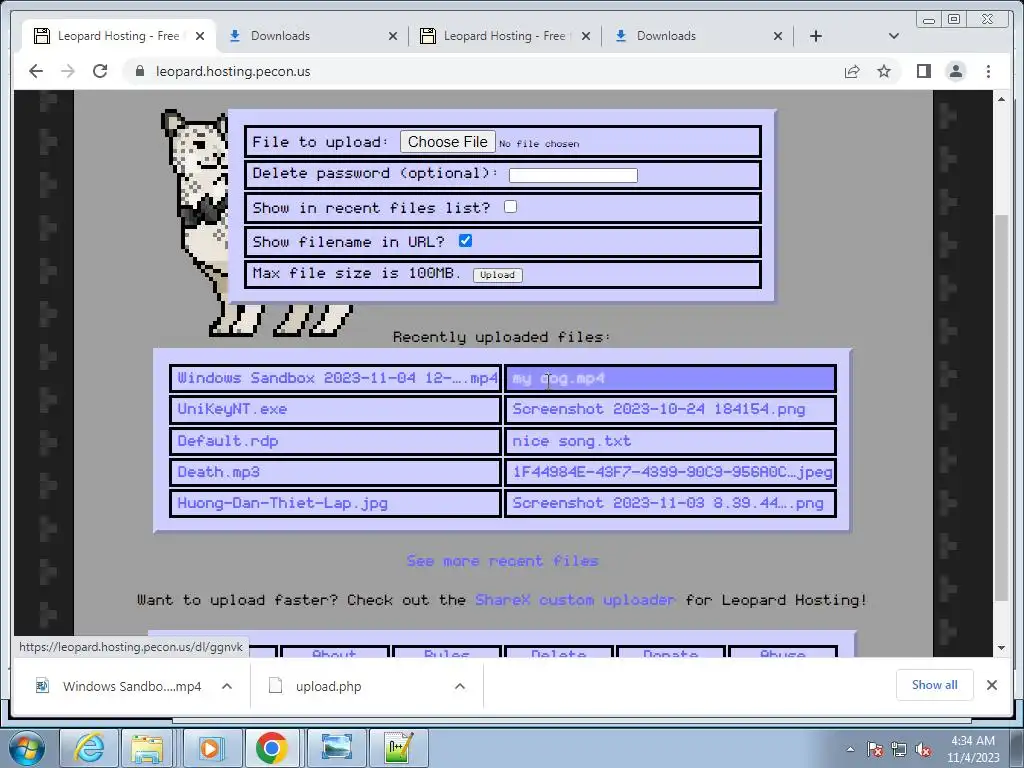This screenshot has width=1024, height=768.
Task: Open Huong-Dan-Thiet-Lap.jpg file link
Action: pos(336,504)
